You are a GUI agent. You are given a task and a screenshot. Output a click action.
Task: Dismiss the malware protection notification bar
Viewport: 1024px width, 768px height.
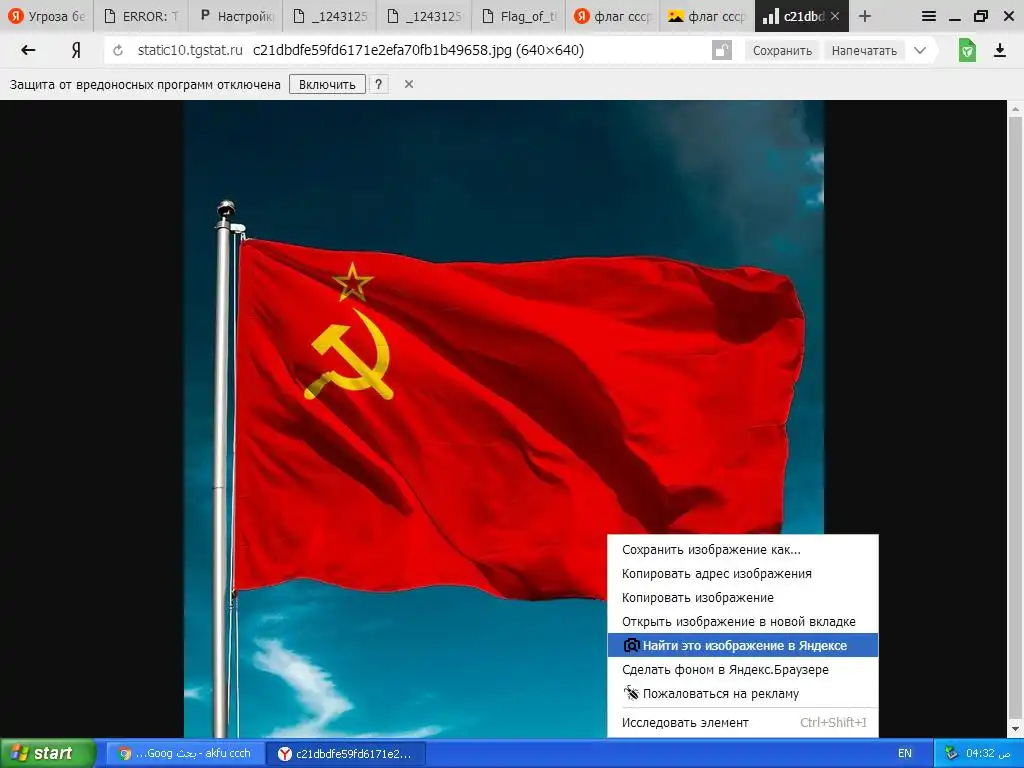(409, 84)
